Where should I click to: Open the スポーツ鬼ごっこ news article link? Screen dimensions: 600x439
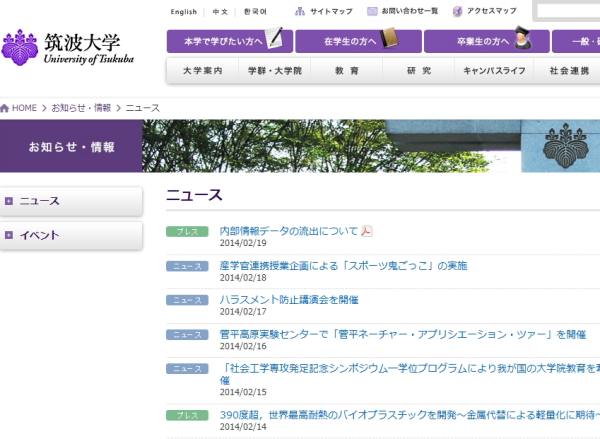point(343,265)
